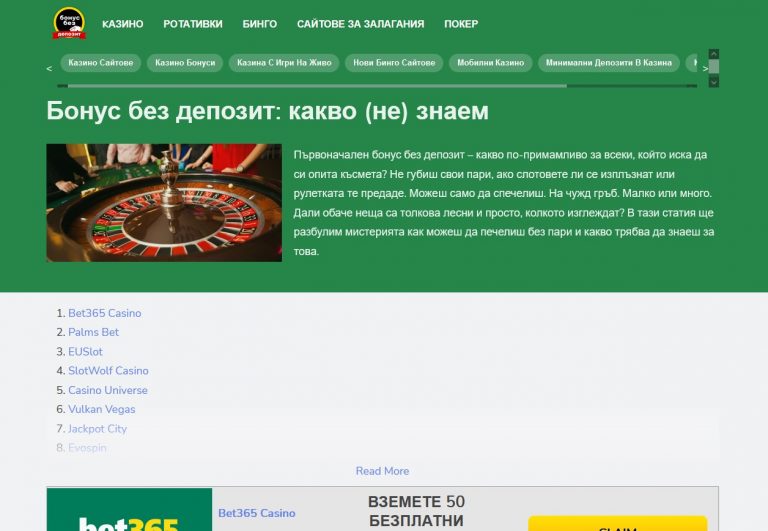Click the roulette wheel article image

[164, 203]
